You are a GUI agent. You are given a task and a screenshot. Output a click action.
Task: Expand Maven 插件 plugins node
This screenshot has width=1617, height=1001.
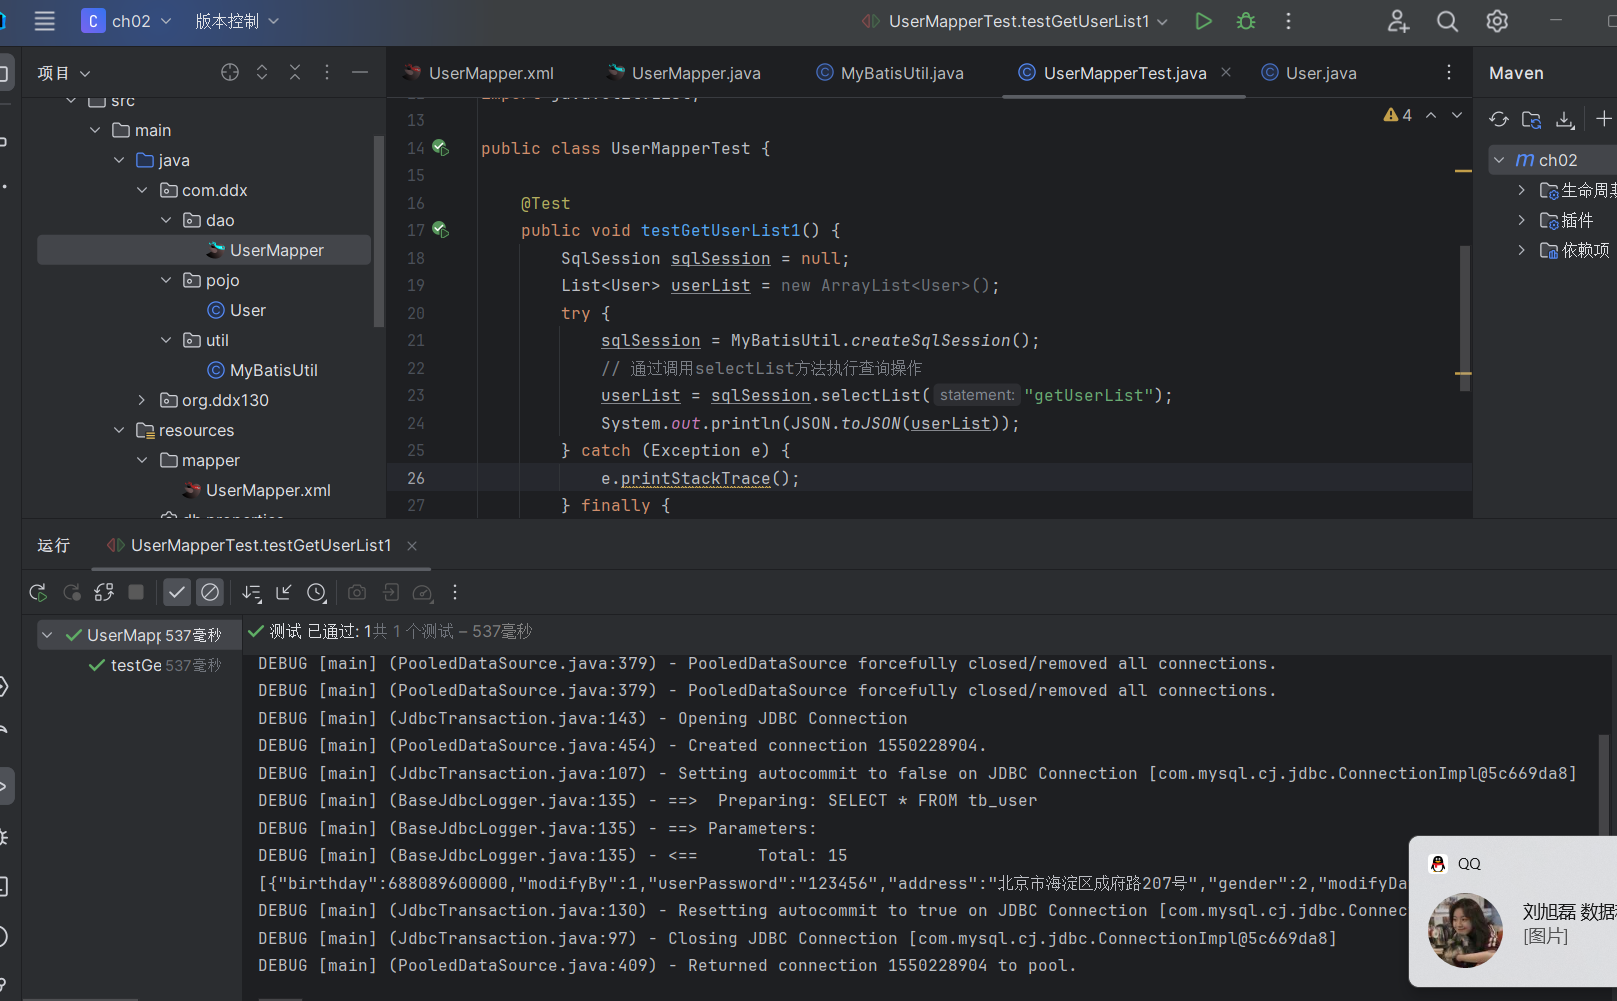(x=1522, y=220)
